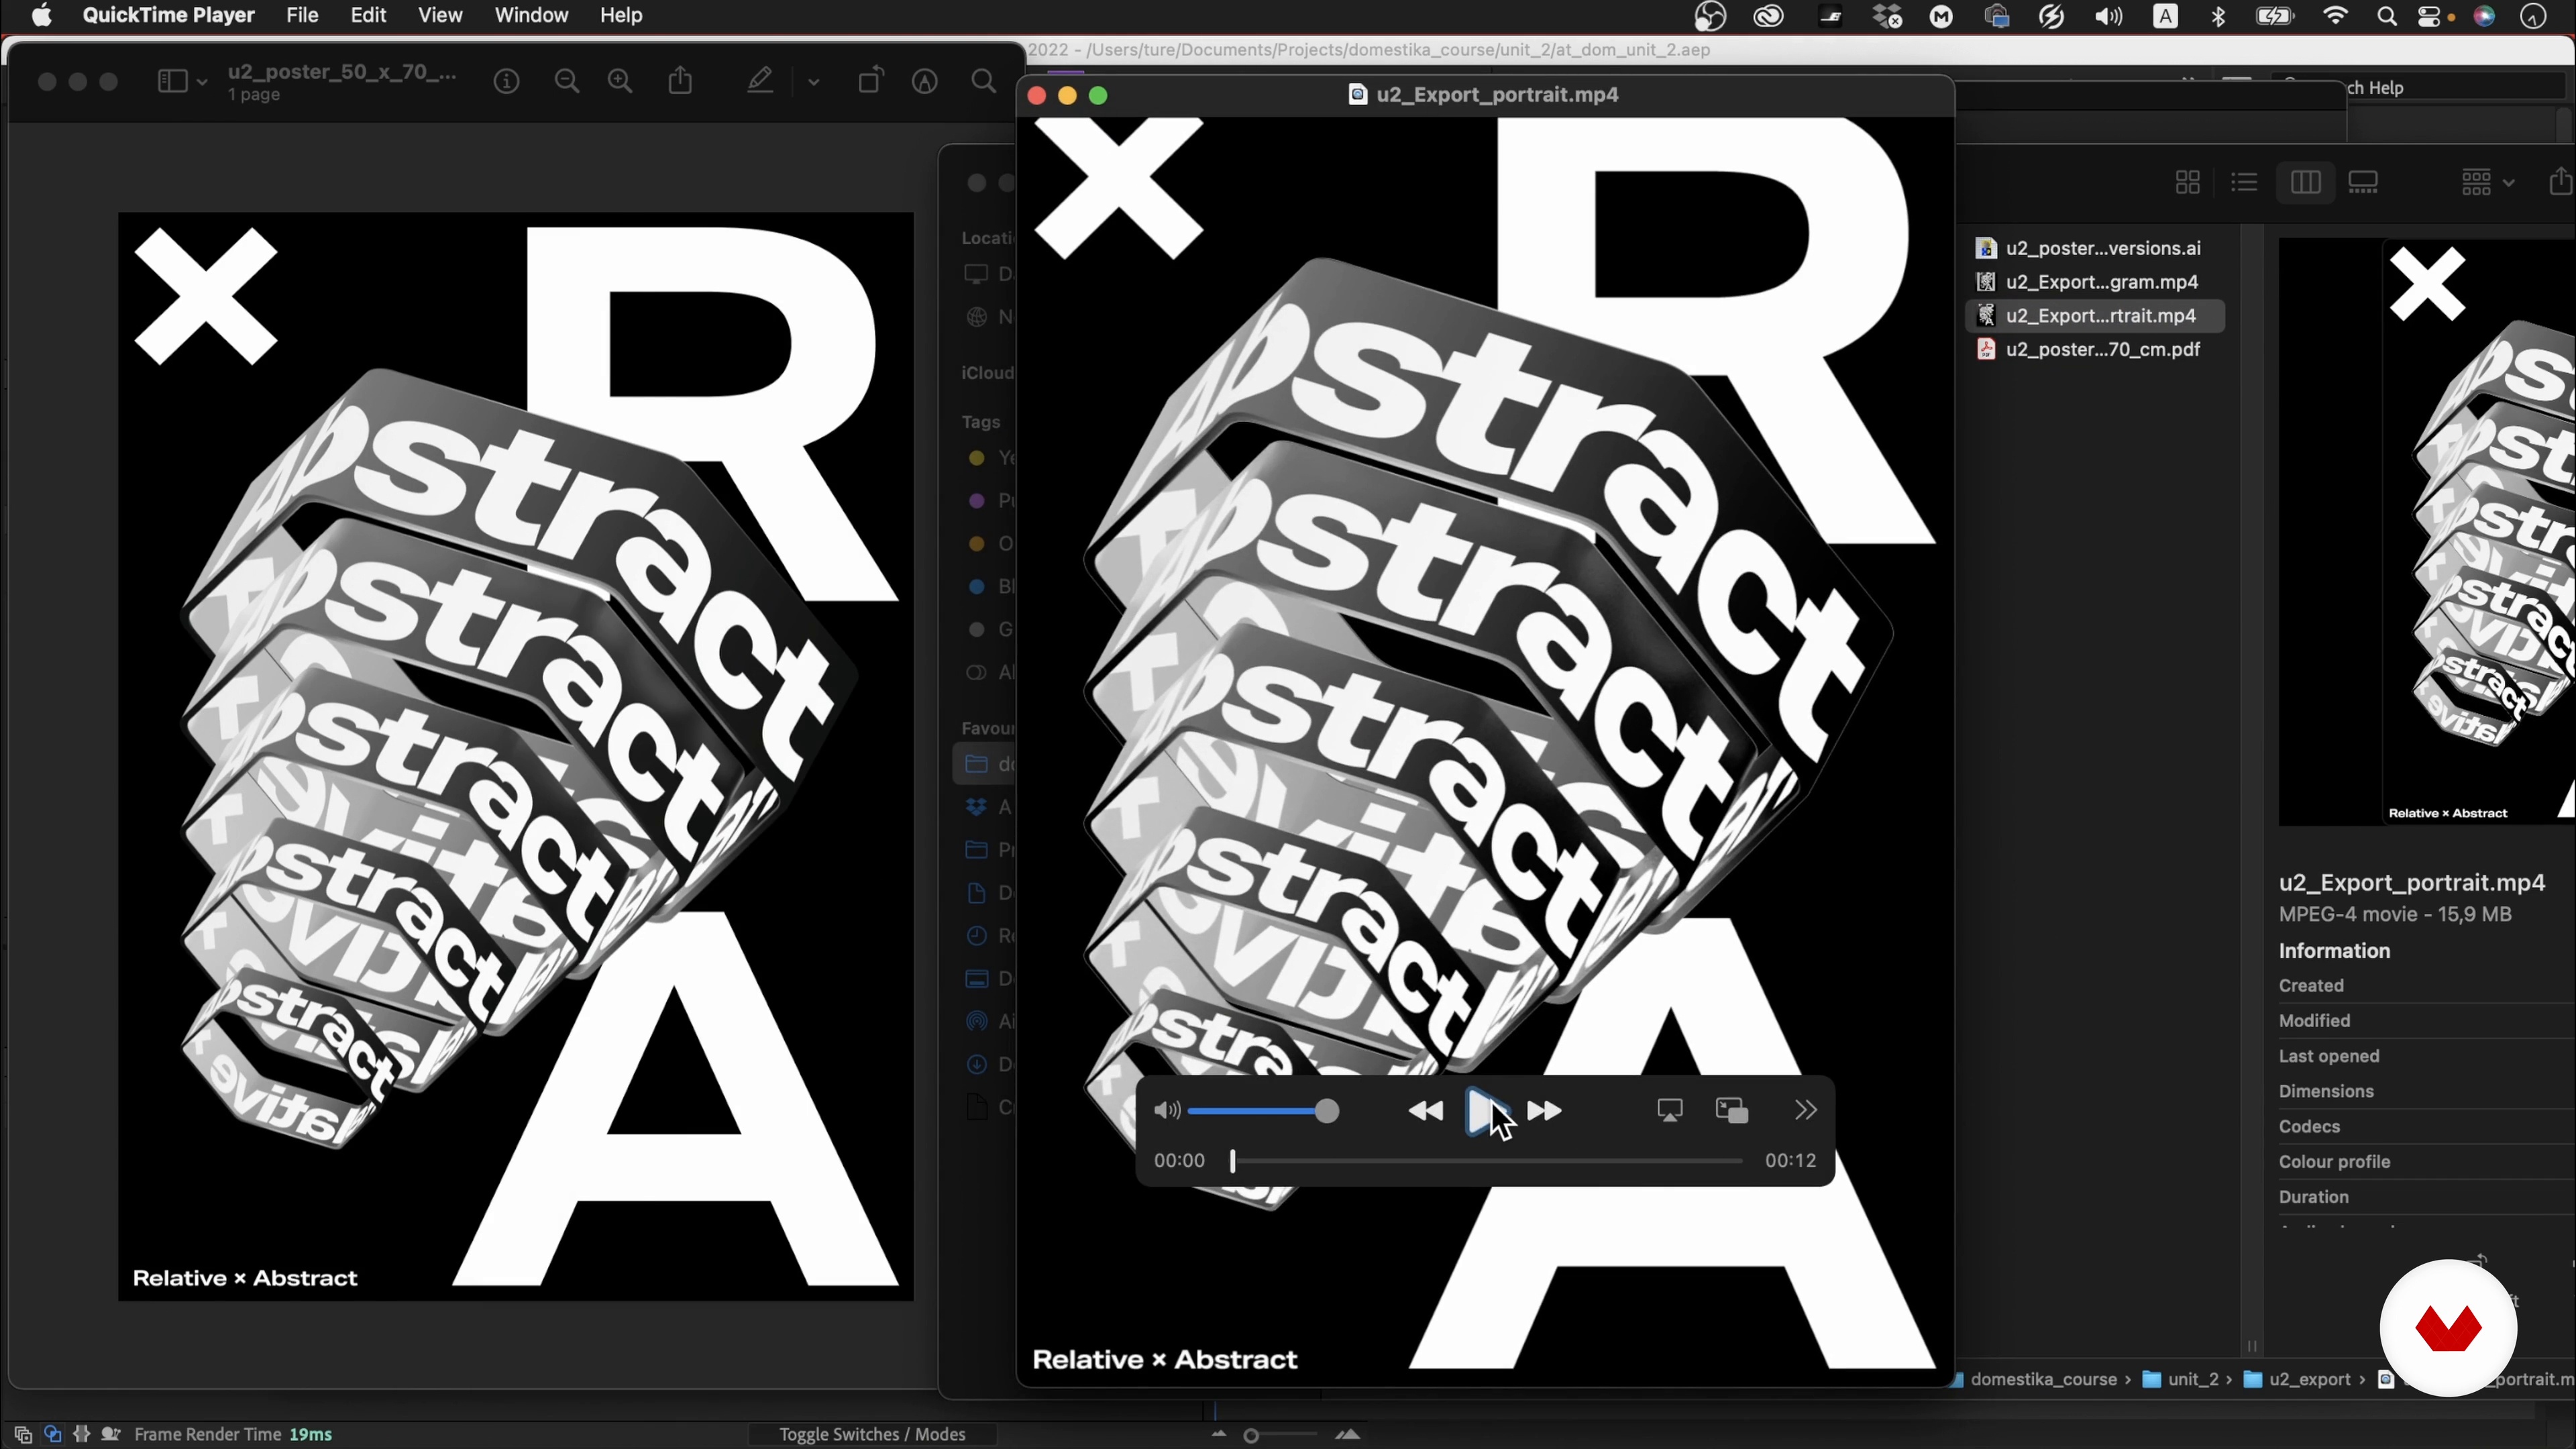Click the rewind button in QuickTime
Image resolution: width=2576 pixels, height=1449 pixels.
(x=1425, y=1111)
